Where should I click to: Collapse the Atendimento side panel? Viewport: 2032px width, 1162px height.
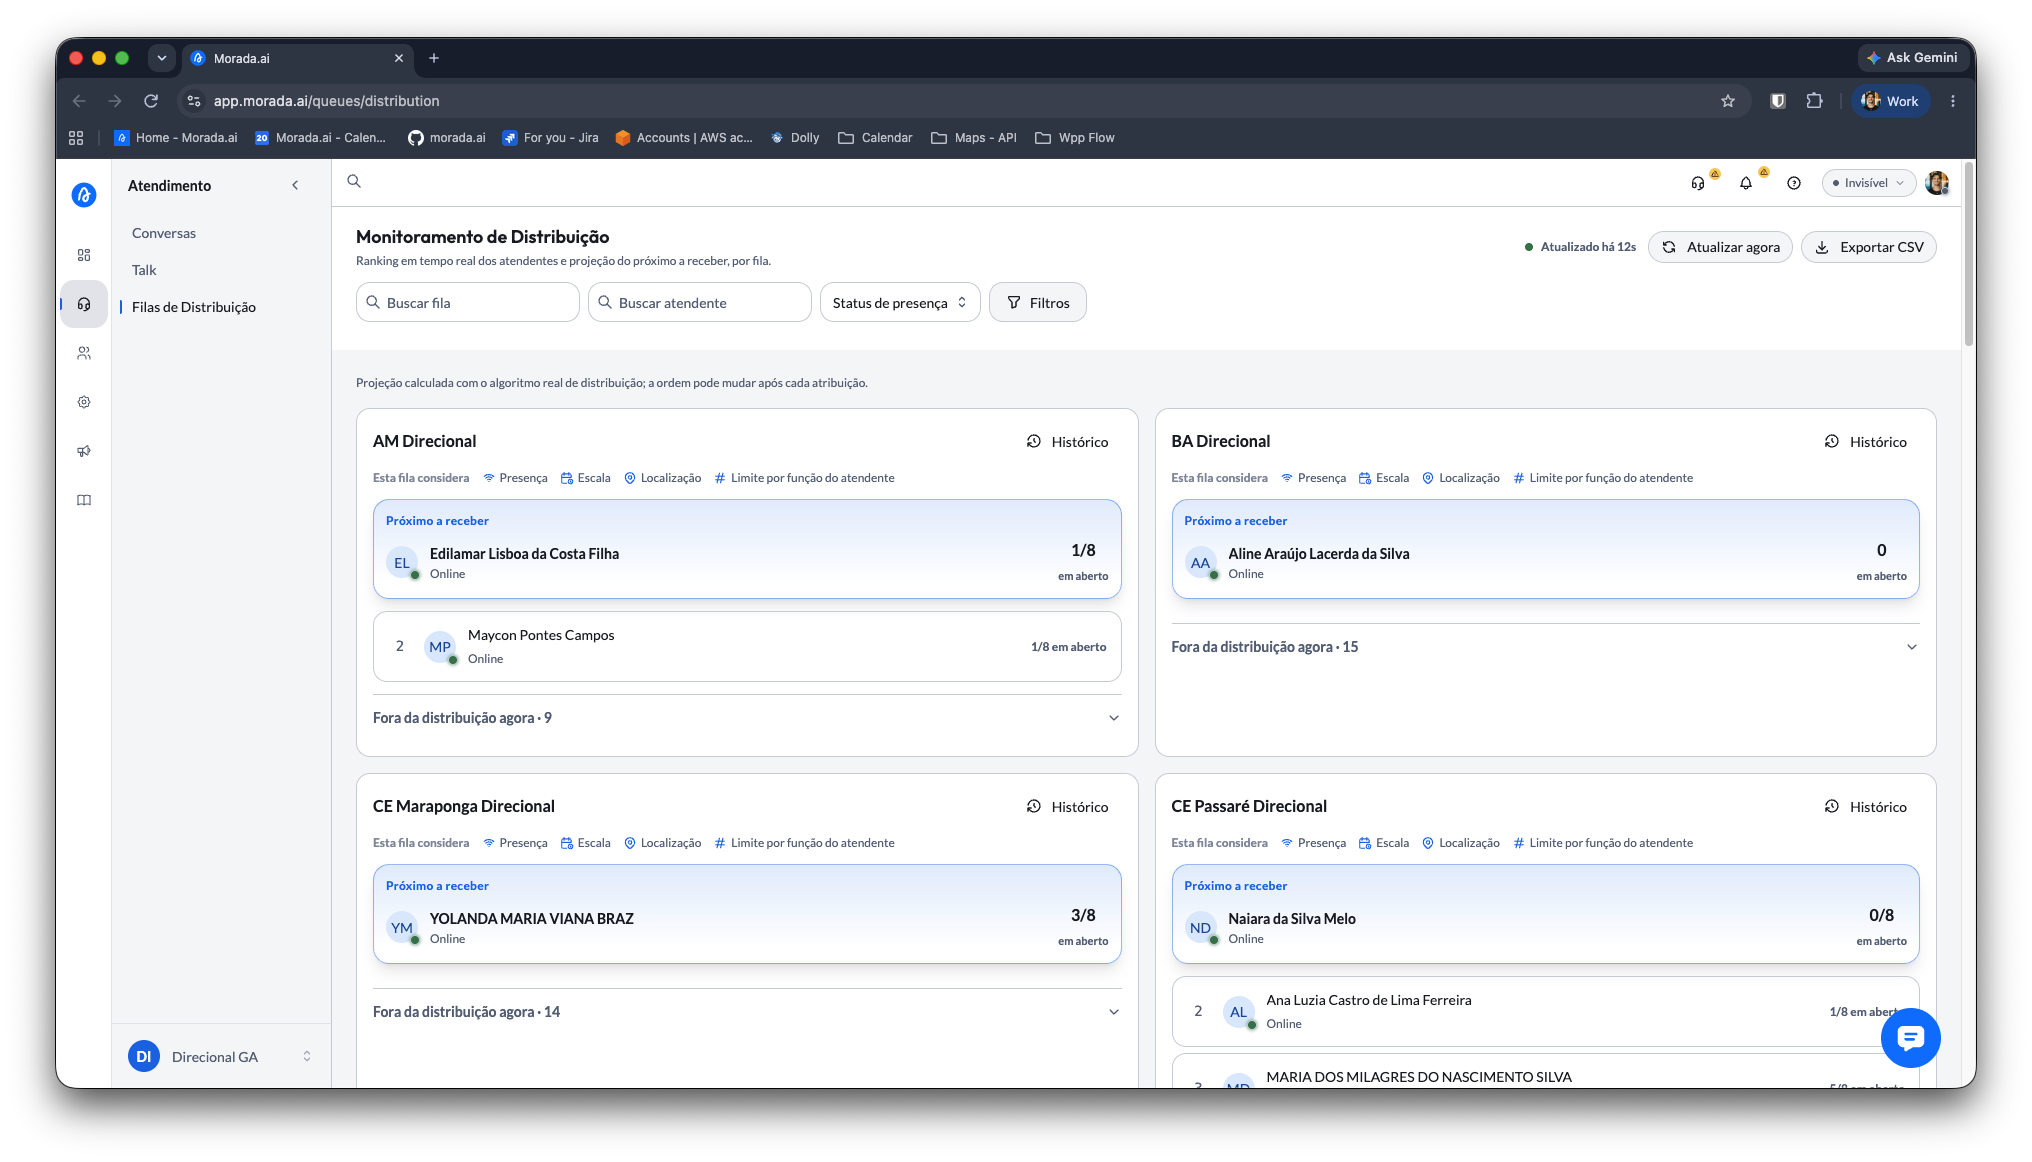tap(295, 185)
